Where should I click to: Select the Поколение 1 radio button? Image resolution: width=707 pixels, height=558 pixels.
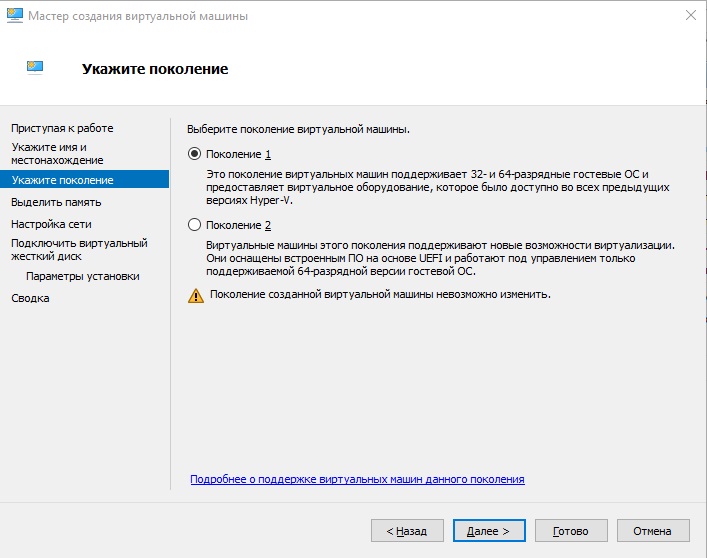[x=194, y=154]
